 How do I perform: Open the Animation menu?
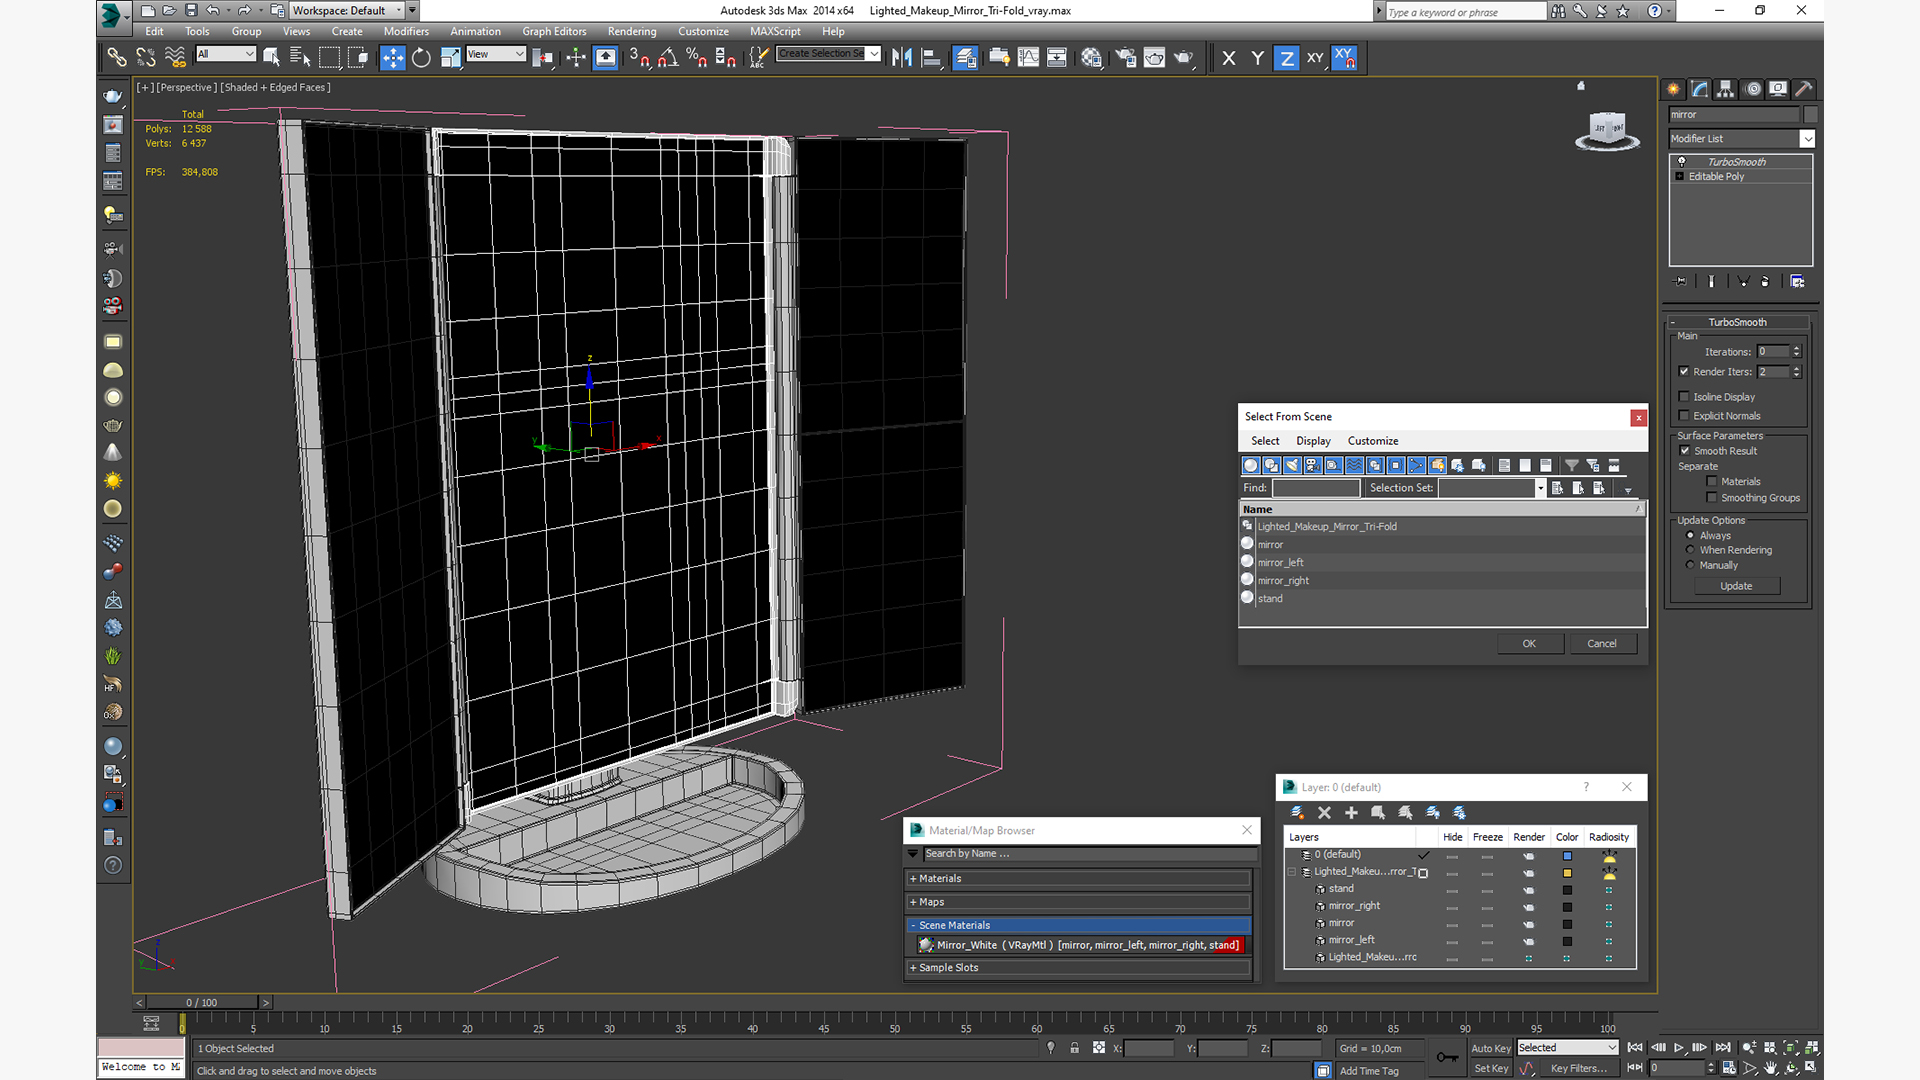click(x=475, y=31)
